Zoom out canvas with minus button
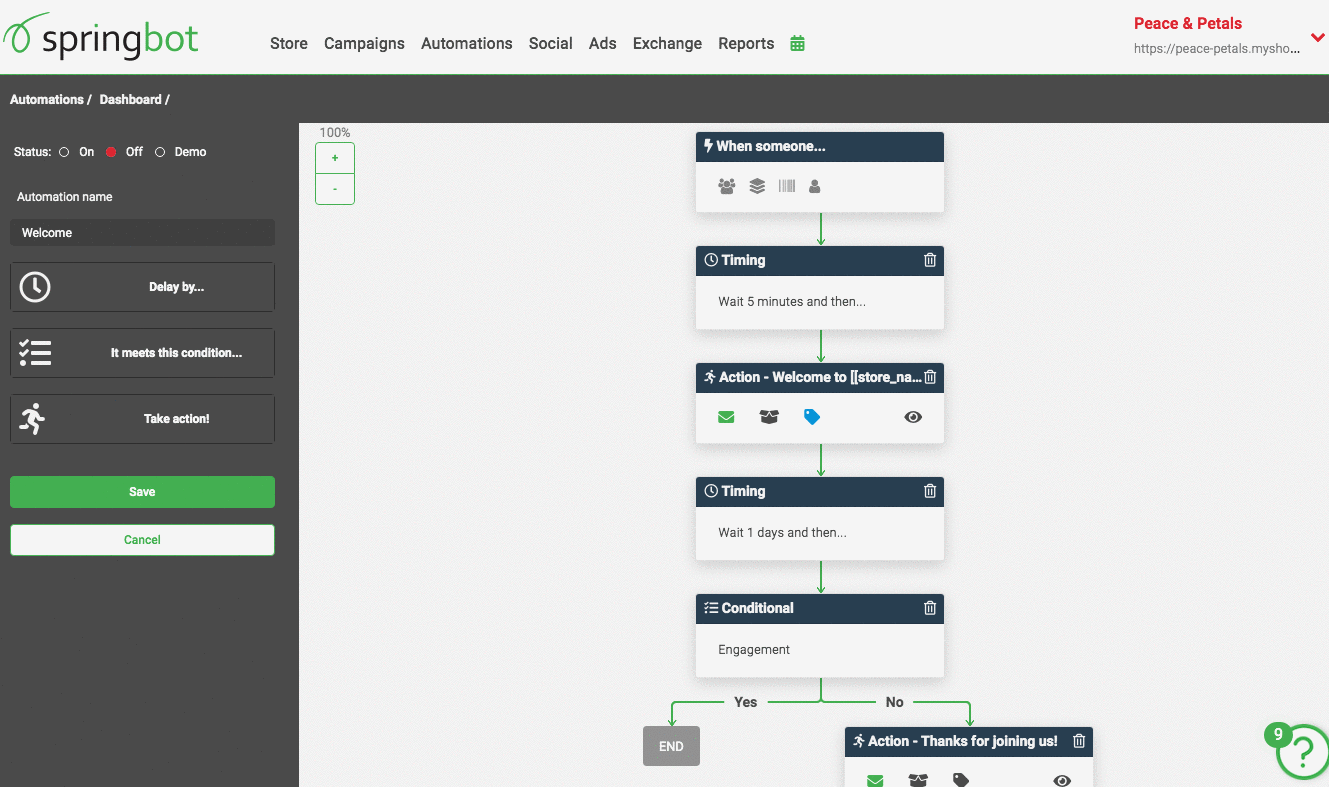 335,189
